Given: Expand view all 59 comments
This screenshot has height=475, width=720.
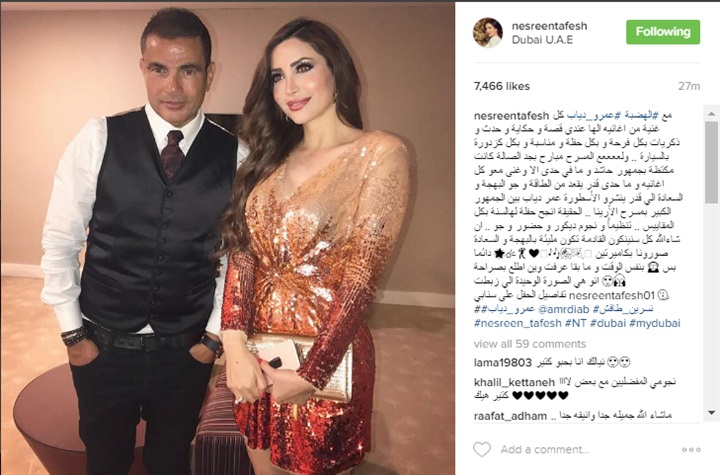Looking at the screenshot, I should point(529,344).
